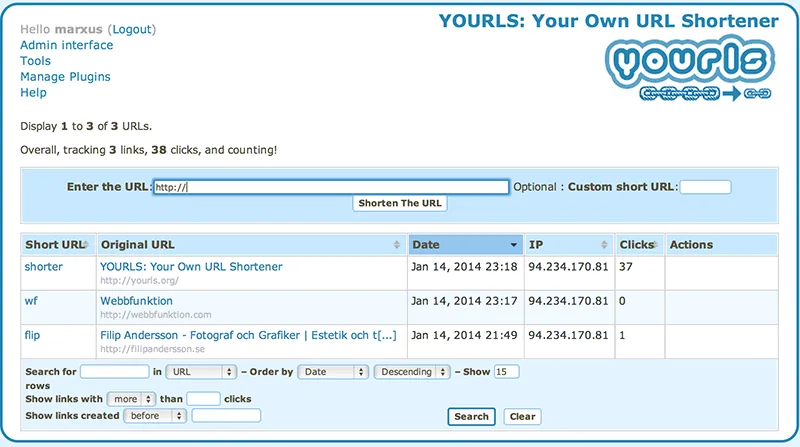Screen dimensions: 800x447
Task: Open the YOURLS title link in header
Action: pos(609,21)
